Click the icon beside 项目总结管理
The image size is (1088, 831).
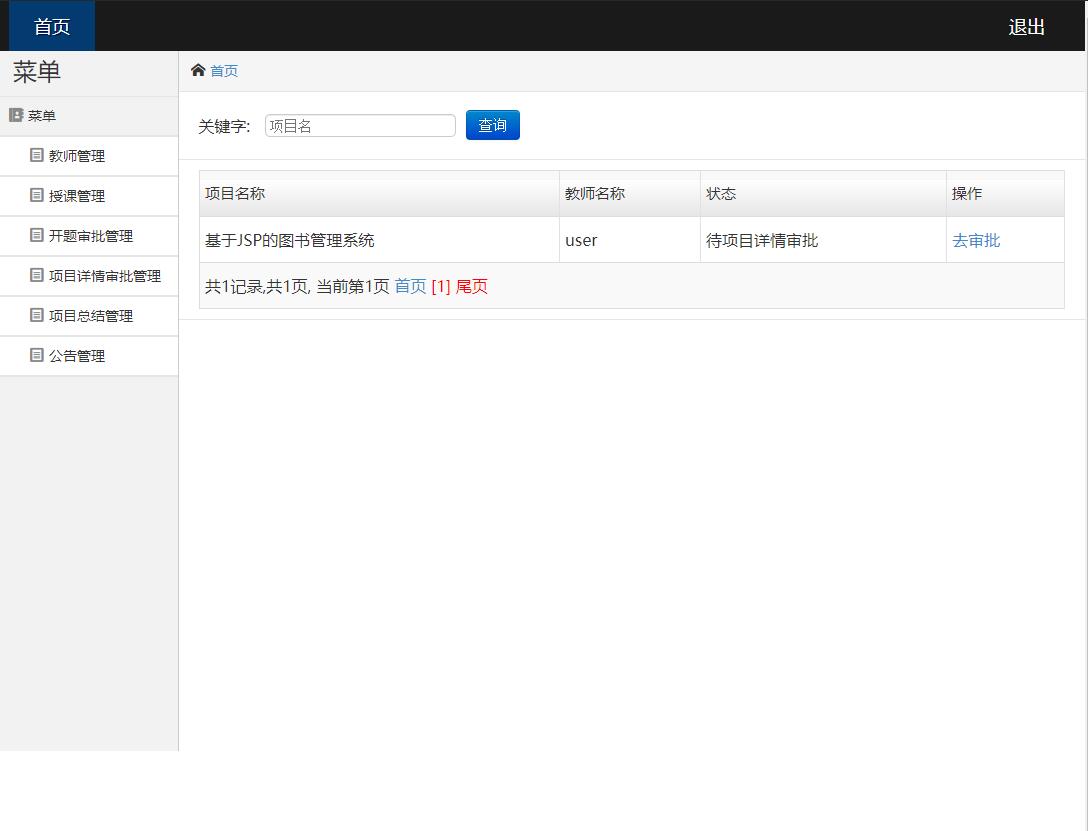pos(37,315)
